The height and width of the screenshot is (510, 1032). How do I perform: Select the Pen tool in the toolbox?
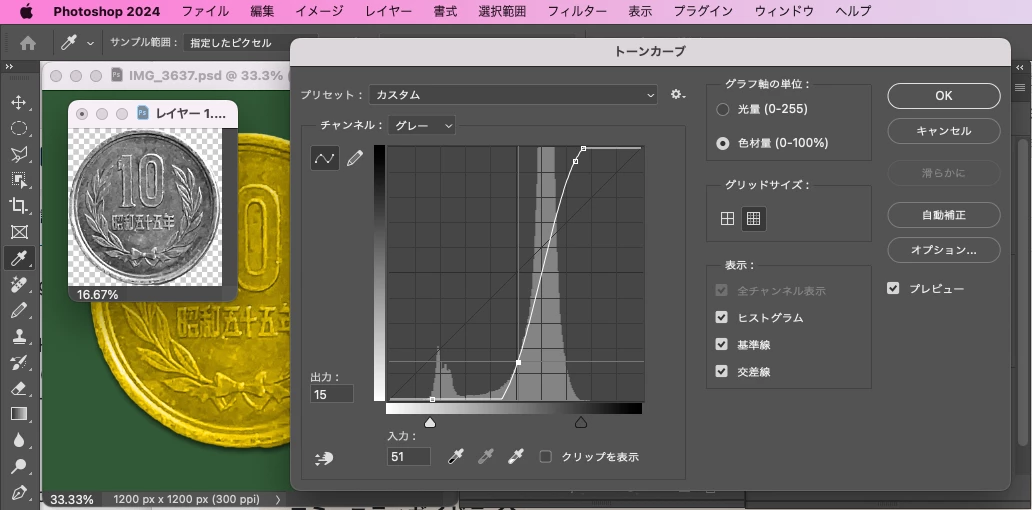pos(18,492)
